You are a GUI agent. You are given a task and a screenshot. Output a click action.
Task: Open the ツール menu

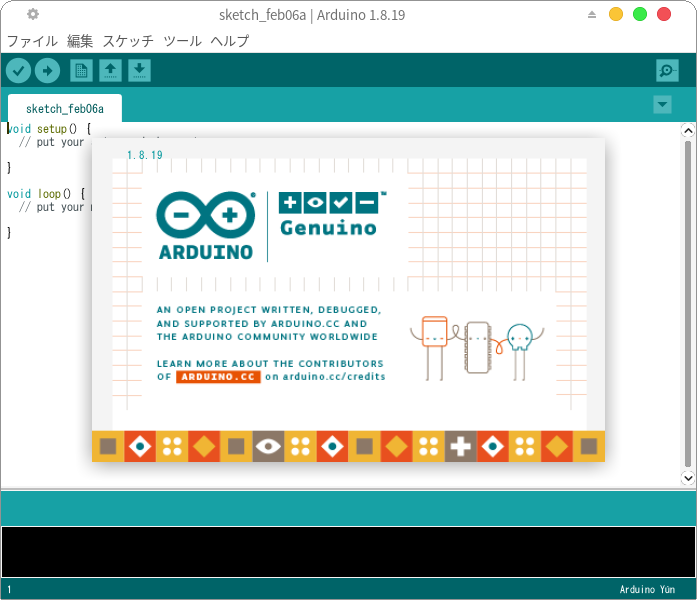[182, 41]
